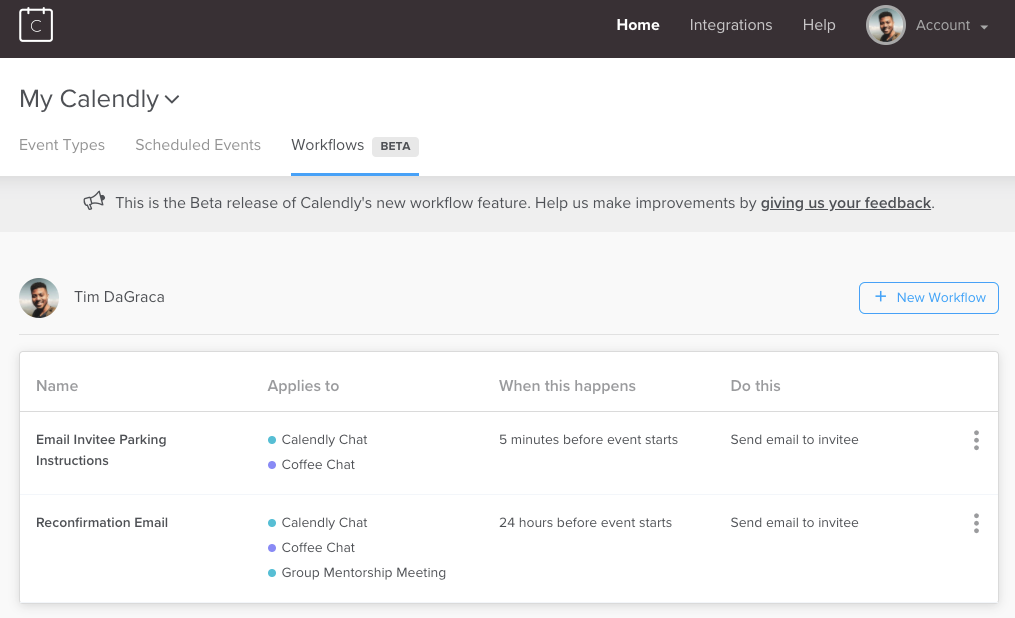
Task: Click the When this happens header
Action: (x=567, y=386)
